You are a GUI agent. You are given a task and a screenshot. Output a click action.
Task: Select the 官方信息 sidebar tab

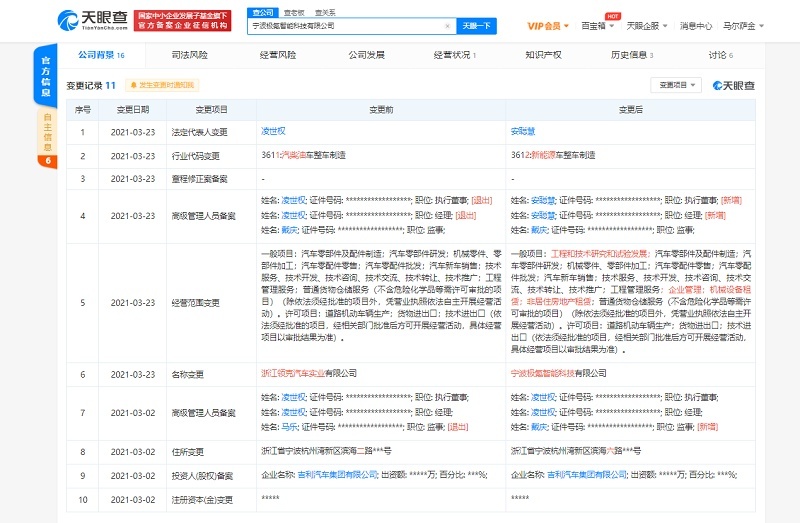pos(45,77)
